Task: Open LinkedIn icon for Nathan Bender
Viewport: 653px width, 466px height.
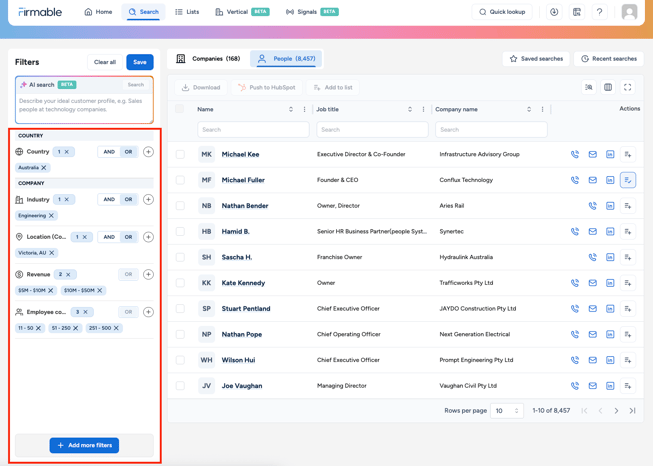Action: [x=610, y=206]
